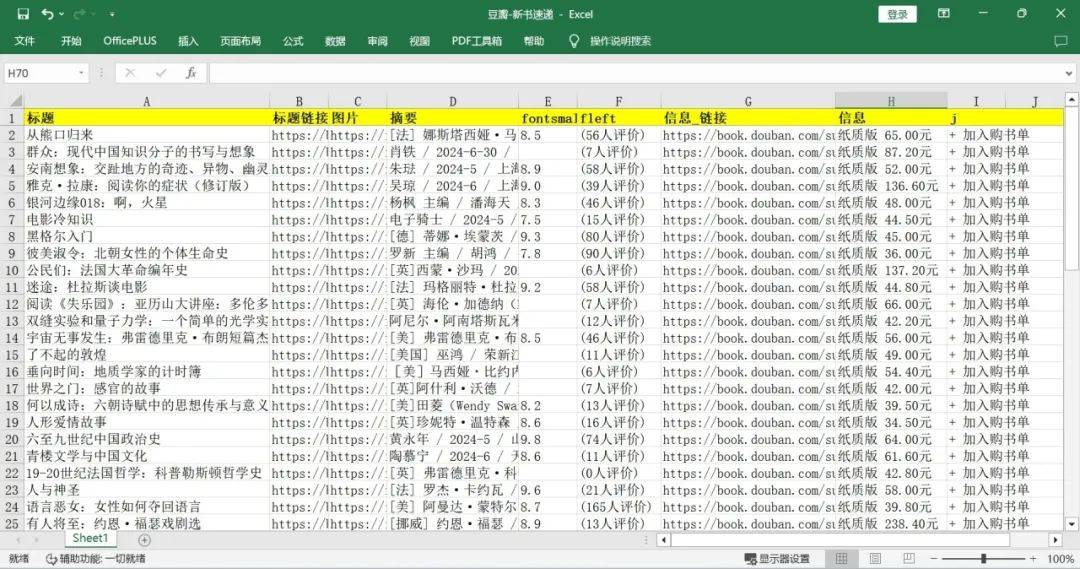
Task: Select column G header
Action: (x=748, y=101)
